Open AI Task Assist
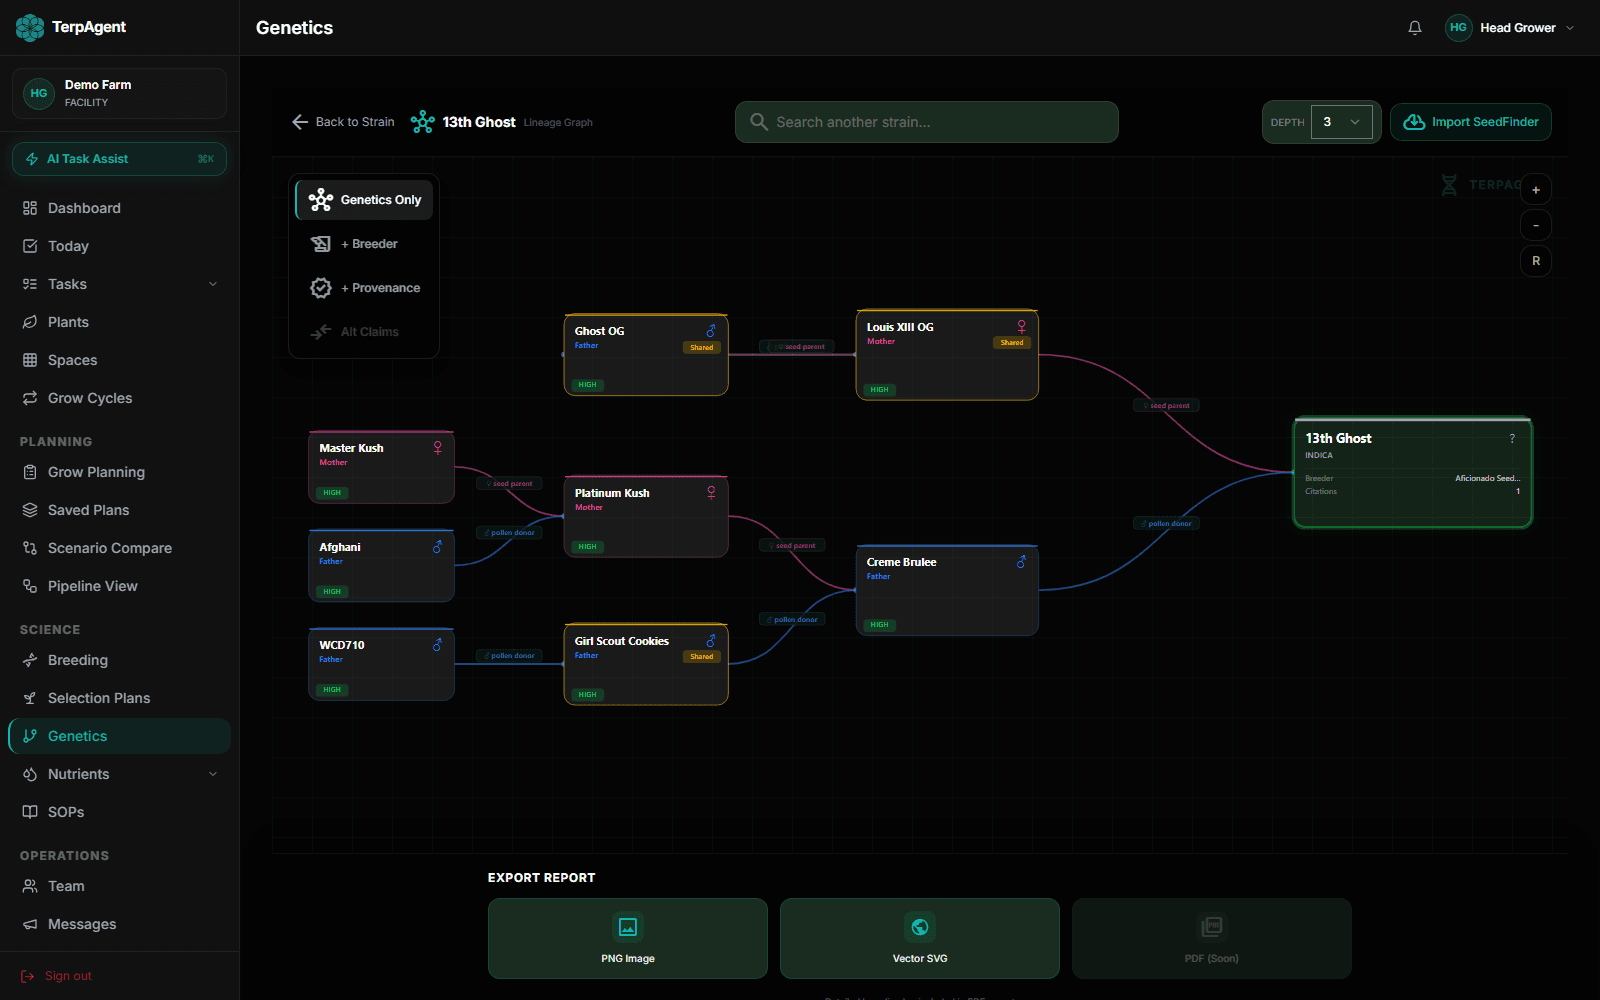This screenshot has width=1600, height=1000. (119, 158)
